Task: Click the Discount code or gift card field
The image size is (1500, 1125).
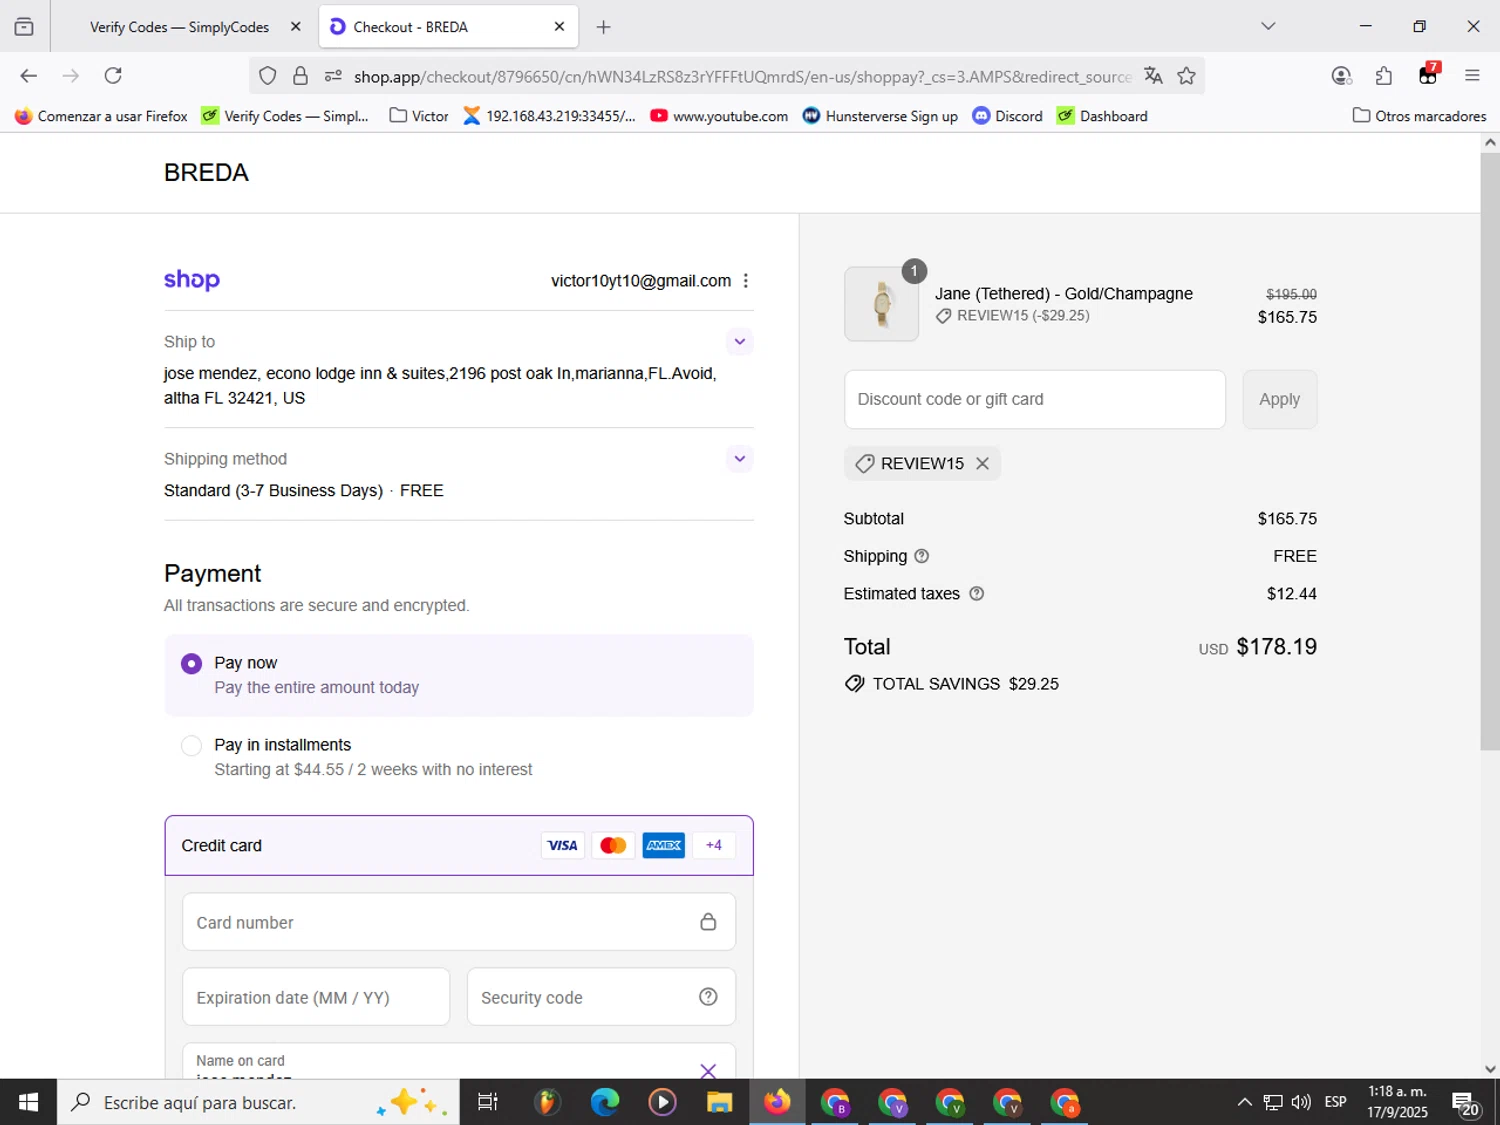Action: (x=1035, y=399)
